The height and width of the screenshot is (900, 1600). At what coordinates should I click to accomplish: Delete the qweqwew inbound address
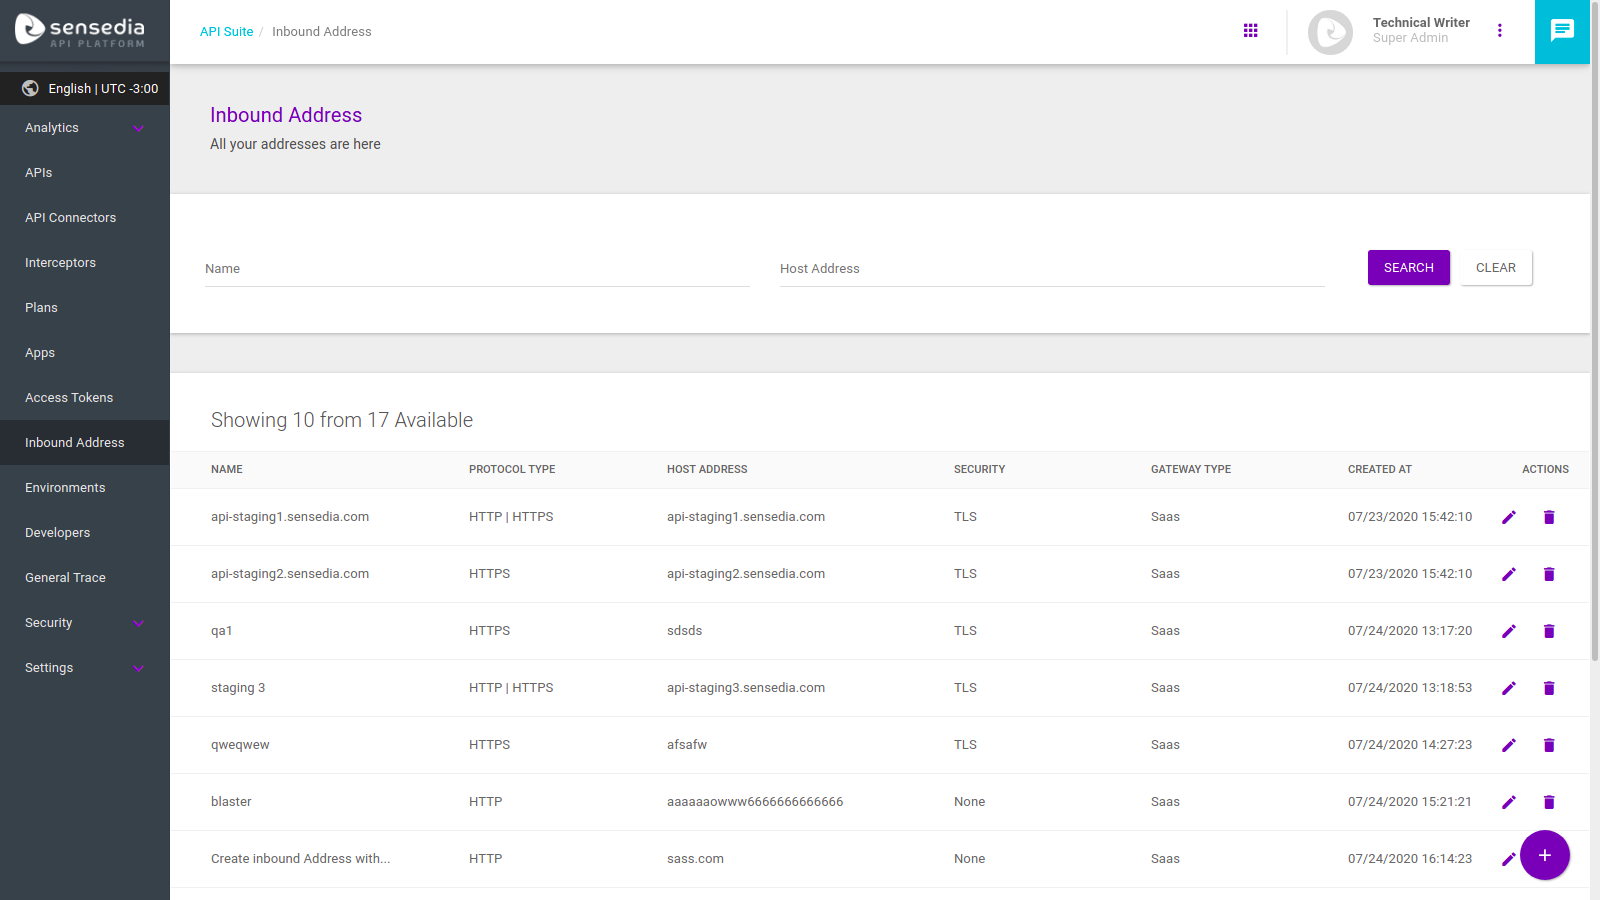pos(1549,744)
